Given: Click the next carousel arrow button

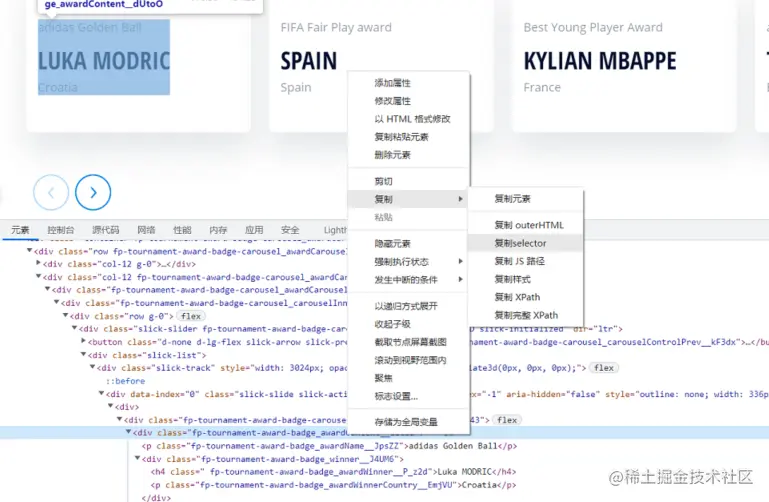Looking at the screenshot, I should click(93, 193).
